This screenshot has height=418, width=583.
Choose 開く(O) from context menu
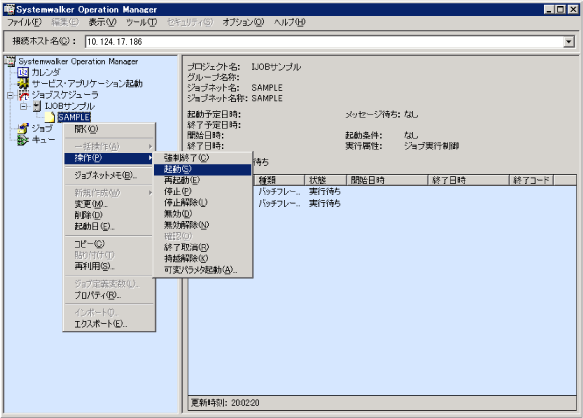(109, 129)
